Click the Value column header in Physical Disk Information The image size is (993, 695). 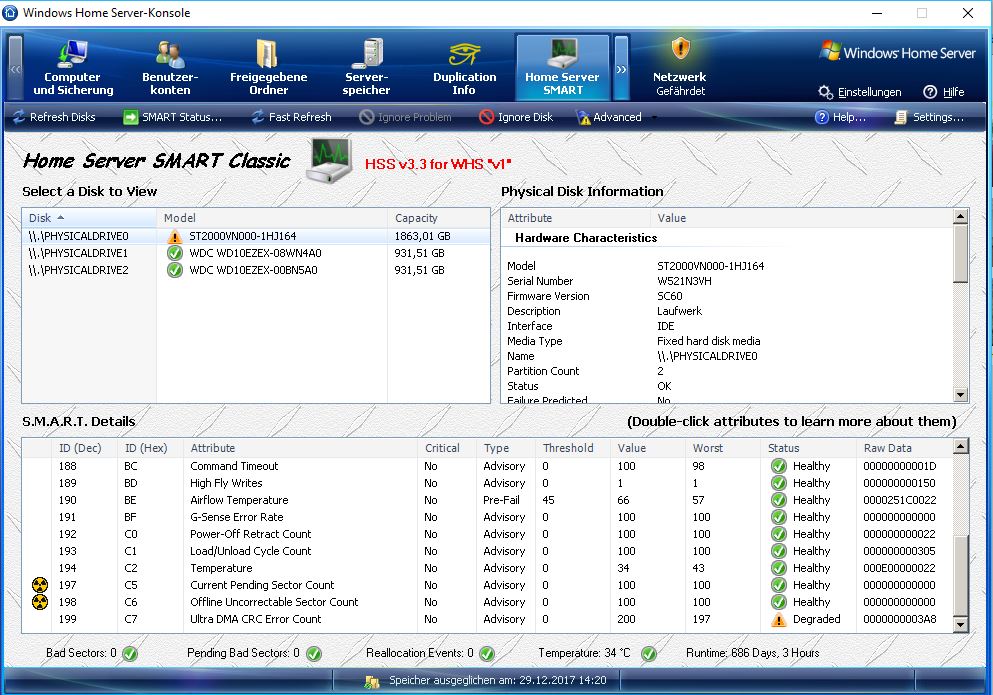pos(801,218)
